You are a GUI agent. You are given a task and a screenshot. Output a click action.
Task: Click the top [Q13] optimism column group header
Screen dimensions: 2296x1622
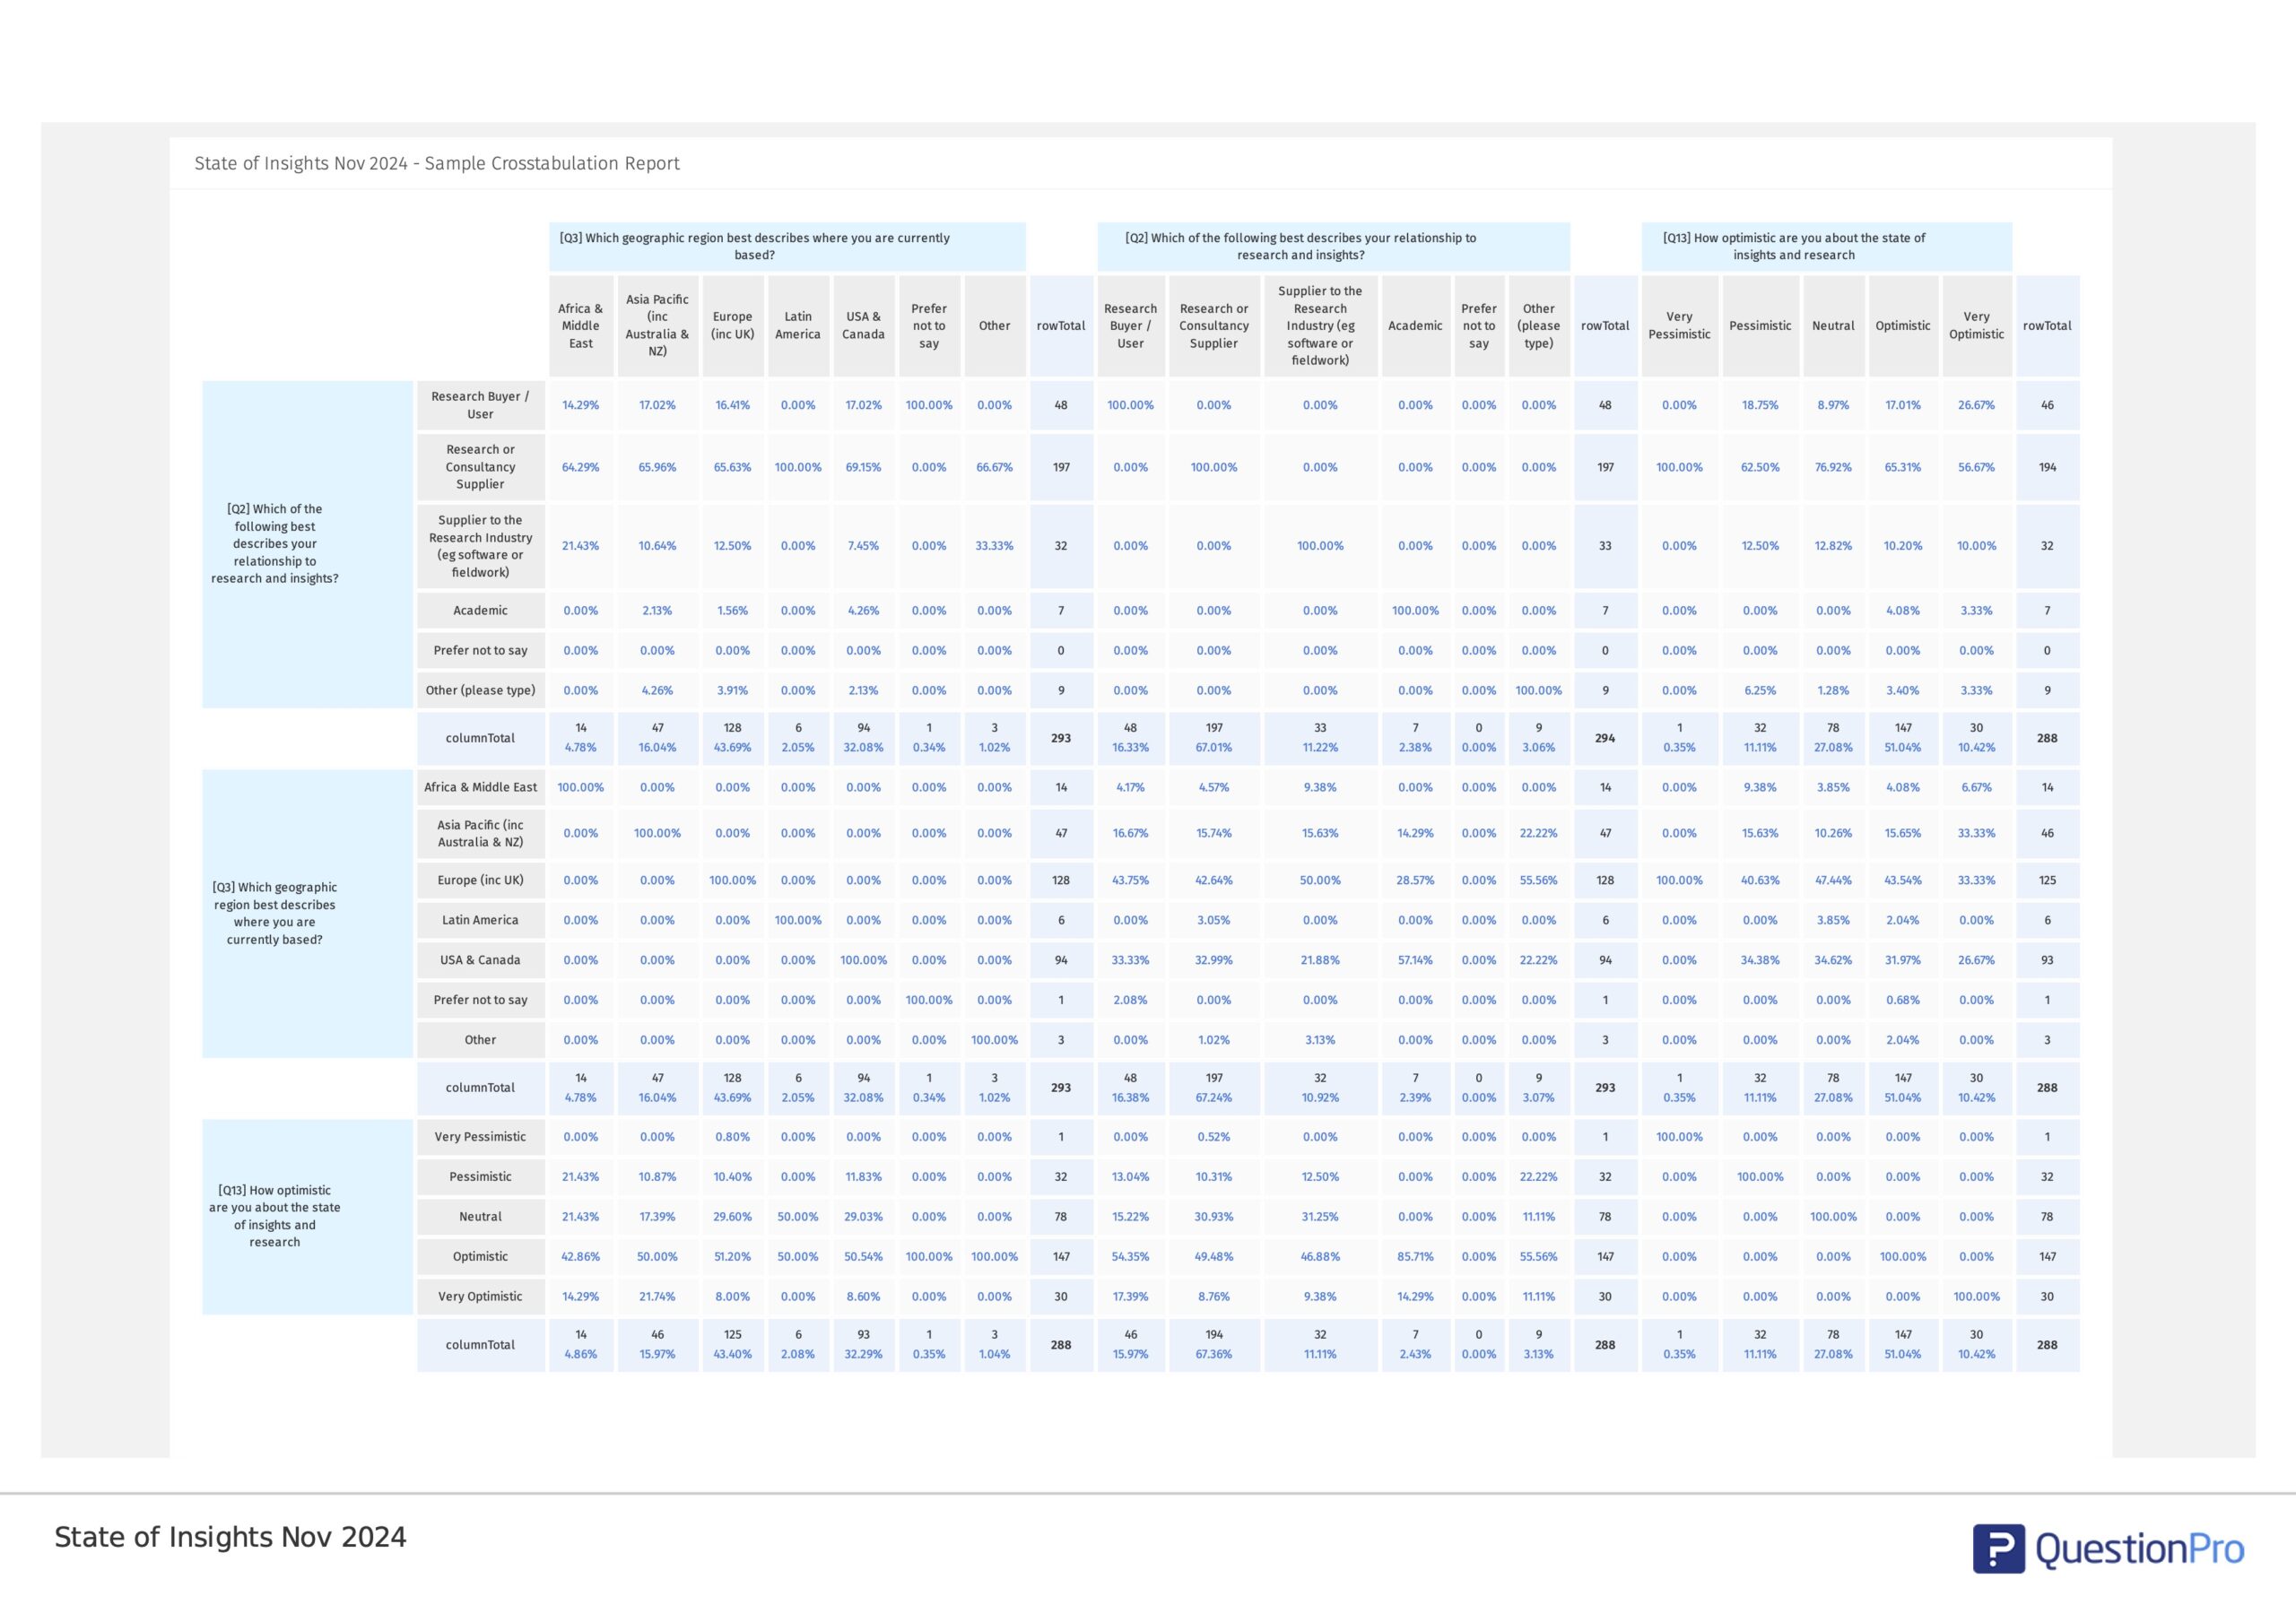pyautogui.click(x=1826, y=246)
